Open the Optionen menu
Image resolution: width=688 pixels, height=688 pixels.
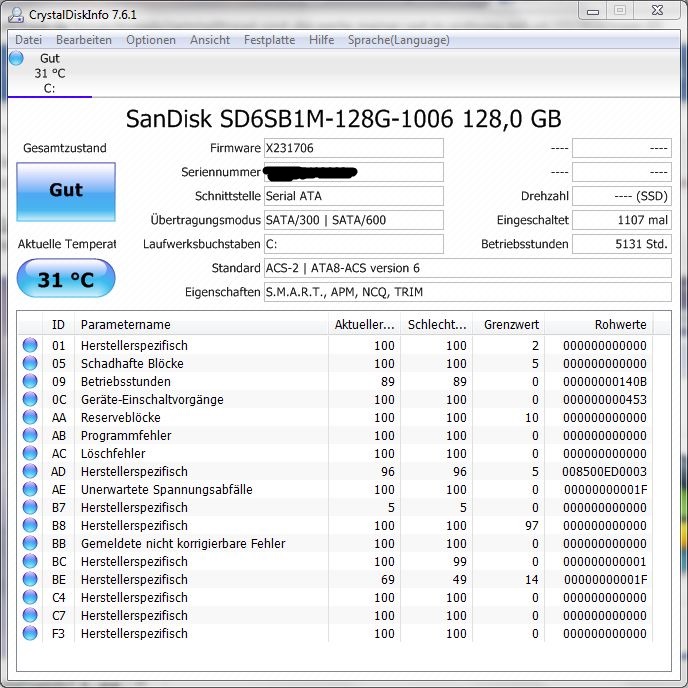point(150,40)
